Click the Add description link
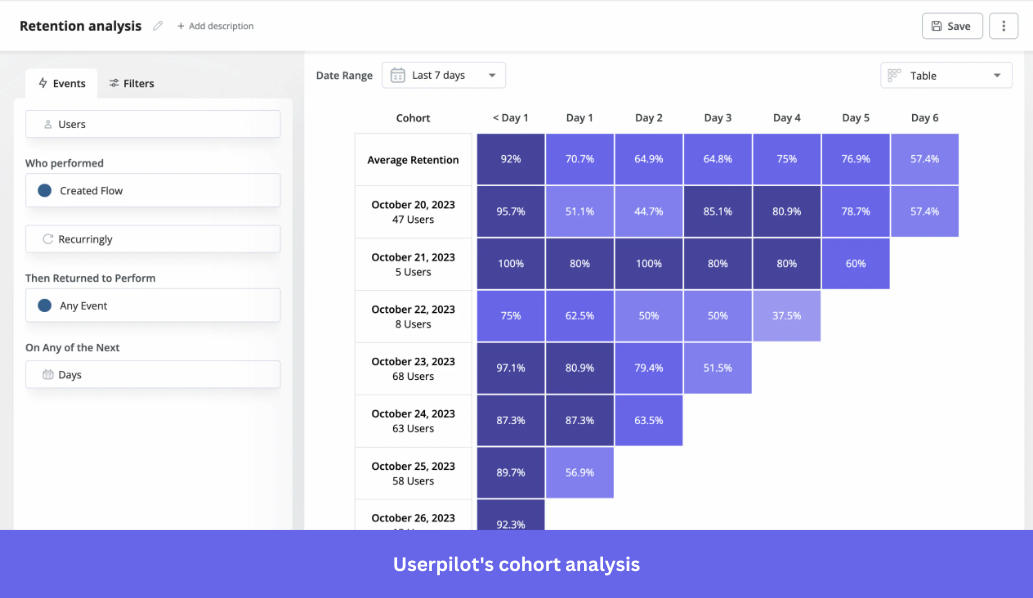The image size is (1033, 598). point(215,26)
